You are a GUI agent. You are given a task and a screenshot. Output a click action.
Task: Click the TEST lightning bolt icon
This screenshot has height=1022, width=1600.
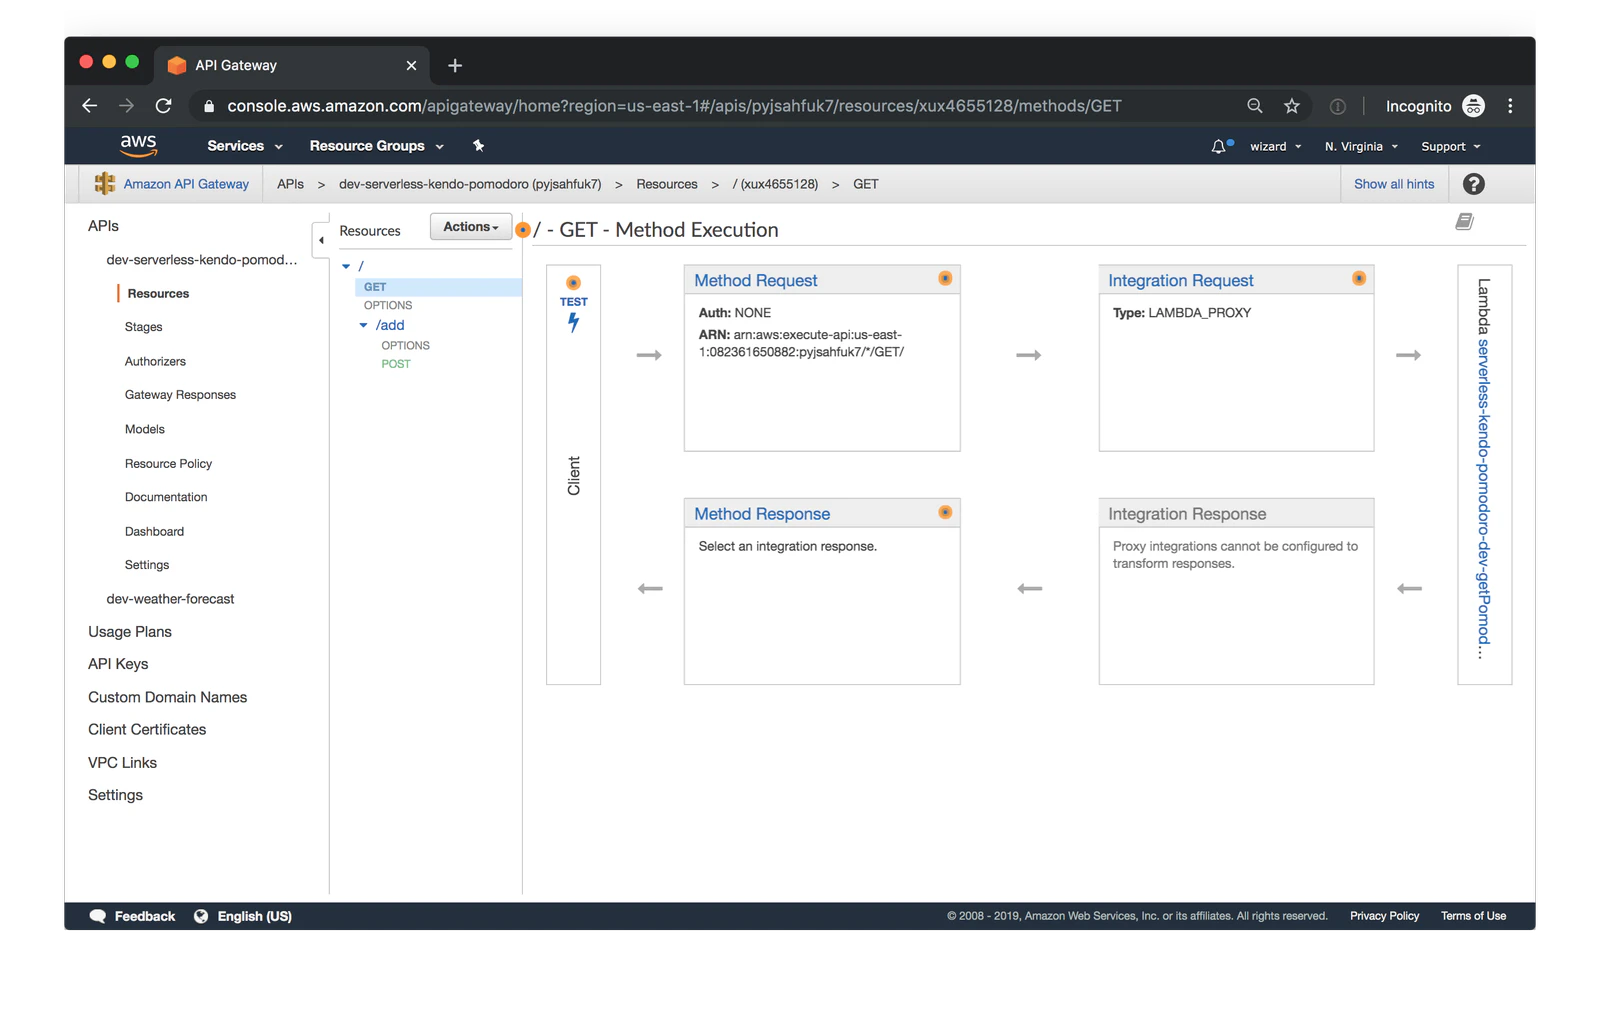pyautogui.click(x=573, y=319)
